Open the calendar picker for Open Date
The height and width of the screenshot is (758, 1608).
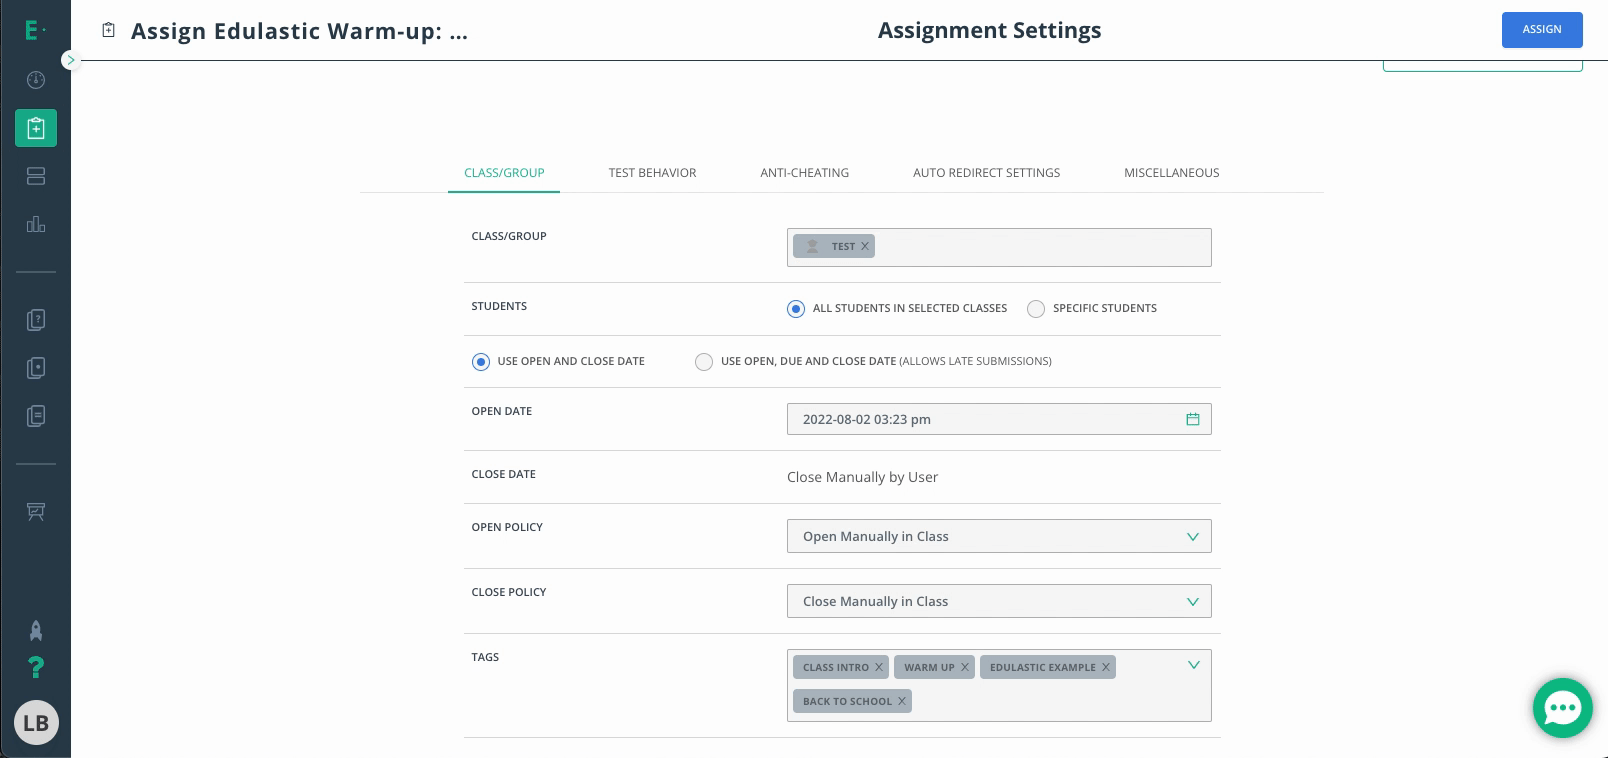pyautogui.click(x=1193, y=419)
